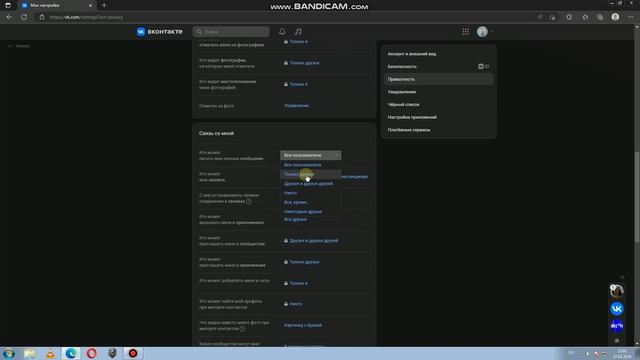Viewport: 640px width, 360px height.
Task: Click help icon next to contacts import photo
Action: (x=242, y=329)
